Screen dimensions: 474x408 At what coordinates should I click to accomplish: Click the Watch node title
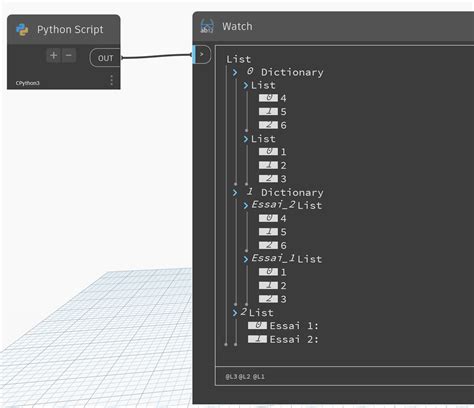tap(237, 26)
